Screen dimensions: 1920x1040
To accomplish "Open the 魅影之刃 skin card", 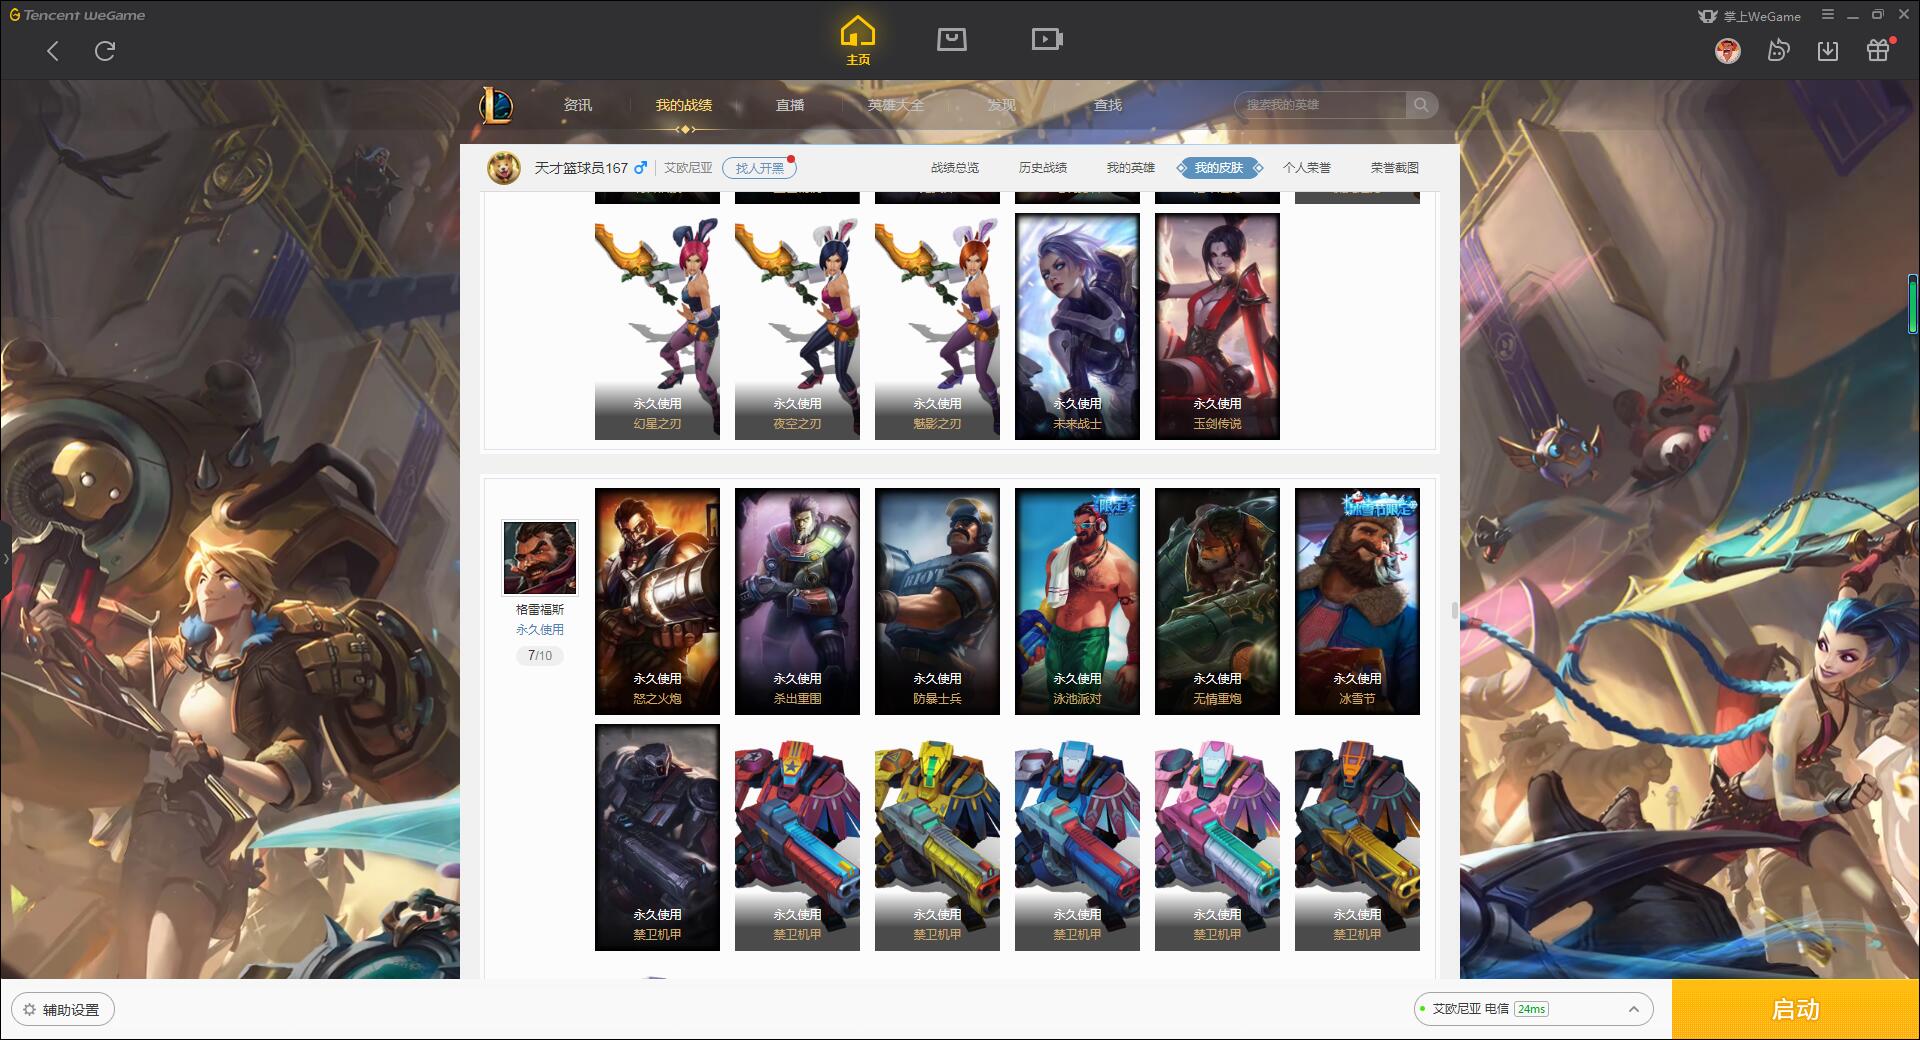I will 937,326.
